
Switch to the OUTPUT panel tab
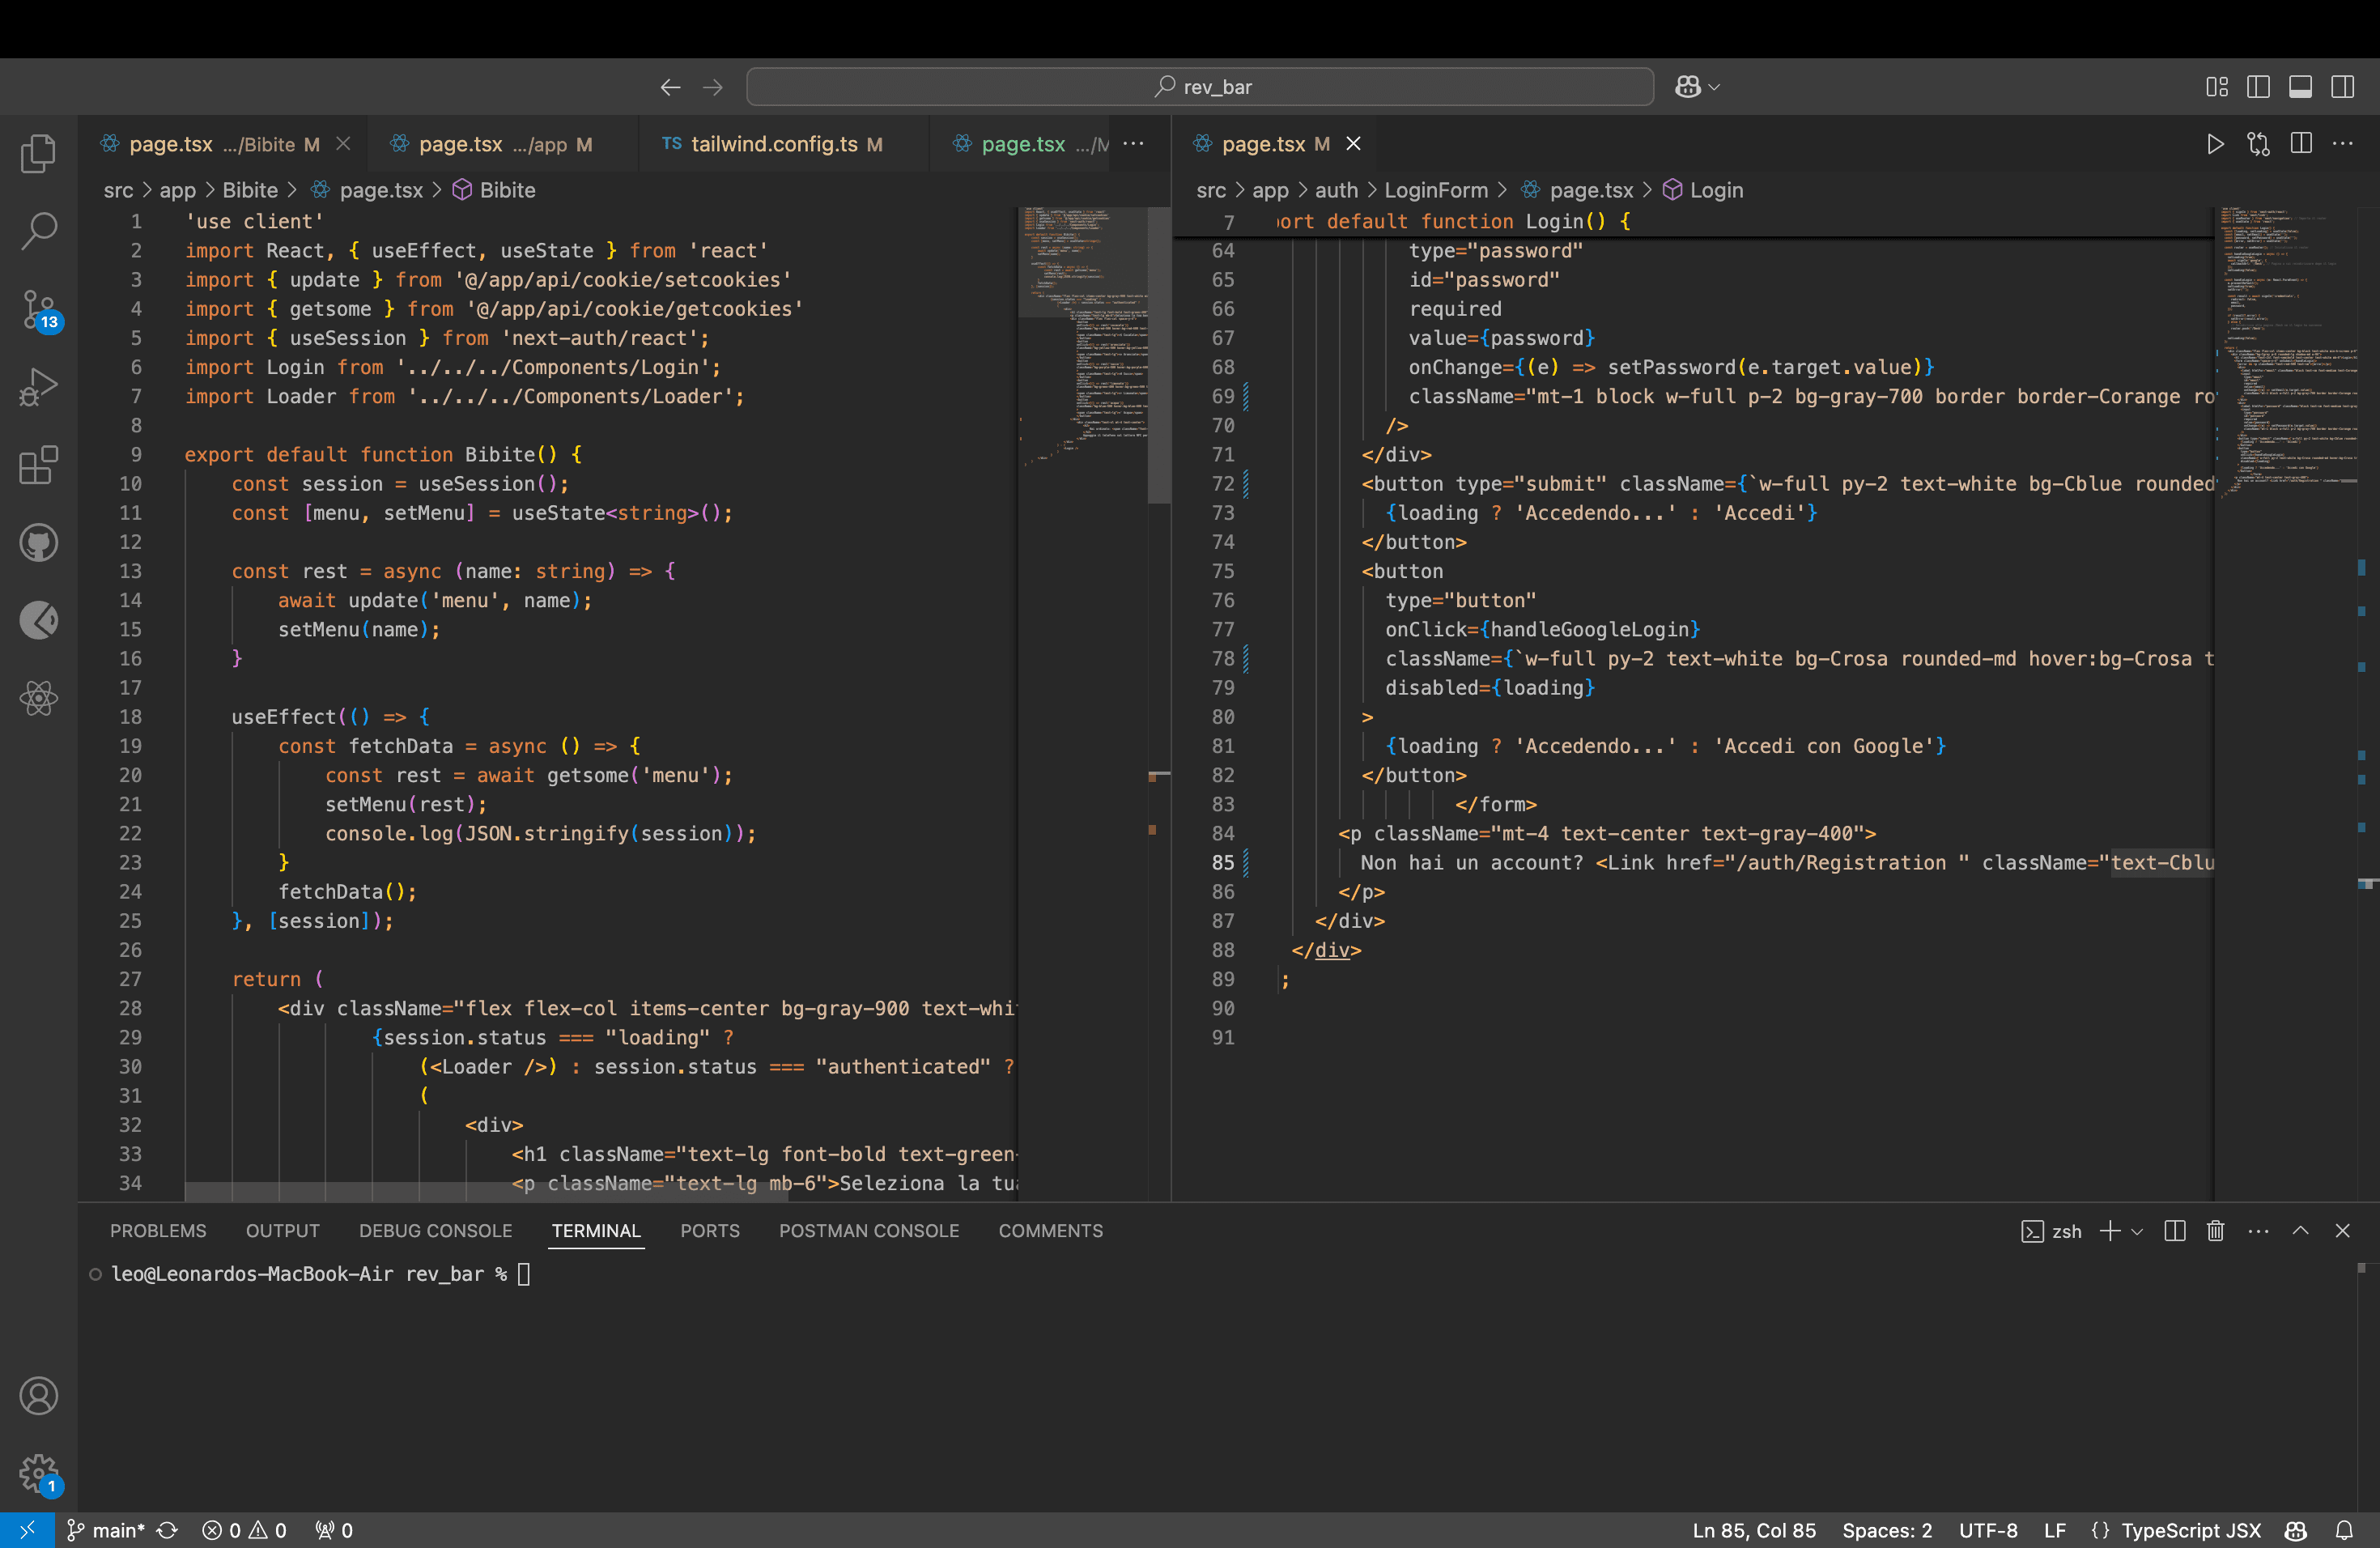pos(283,1231)
